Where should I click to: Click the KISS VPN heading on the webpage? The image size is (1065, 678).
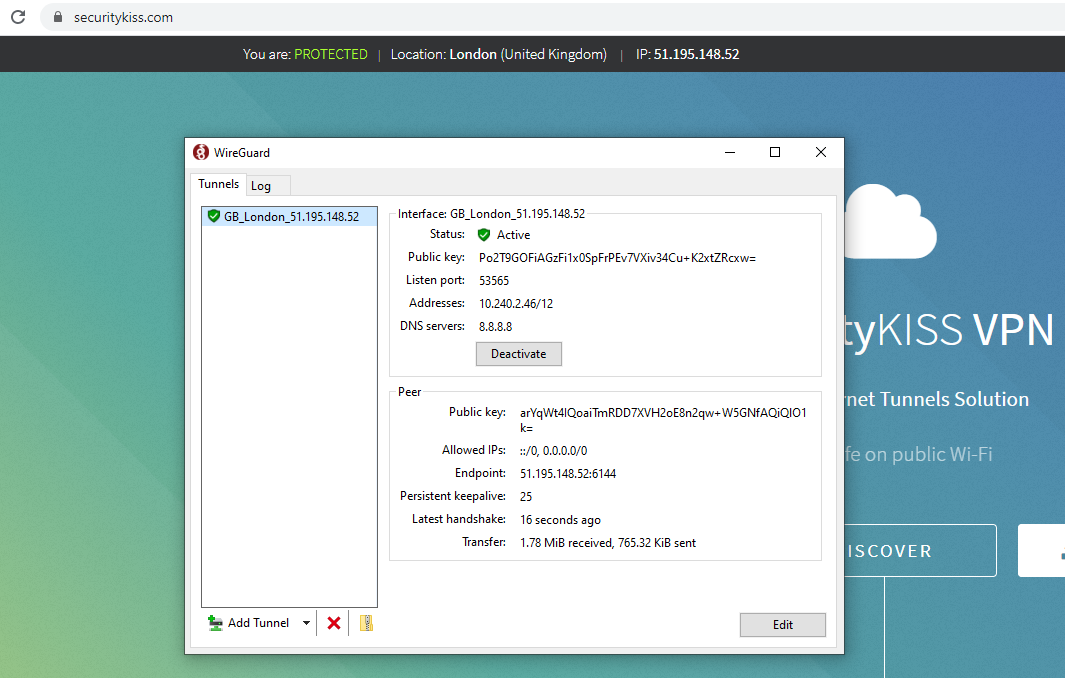(x=965, y=330)
